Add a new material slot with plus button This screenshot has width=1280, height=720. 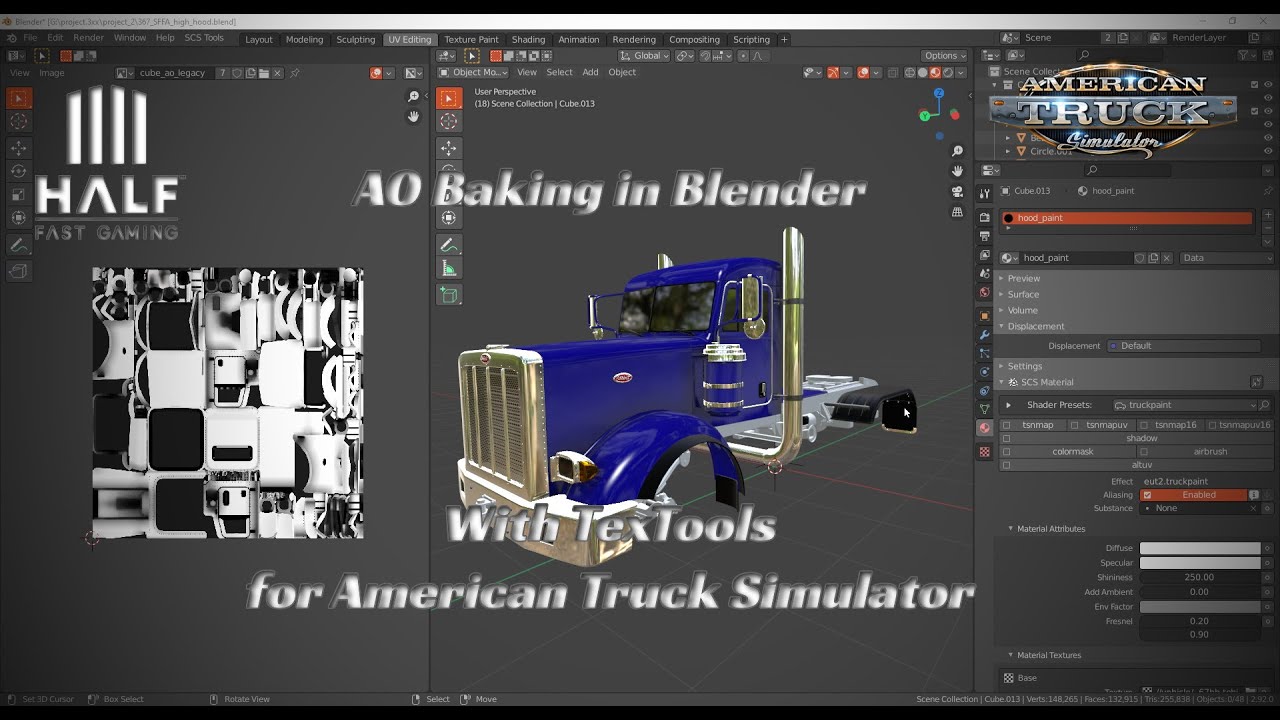click(x=1268, y=216)
